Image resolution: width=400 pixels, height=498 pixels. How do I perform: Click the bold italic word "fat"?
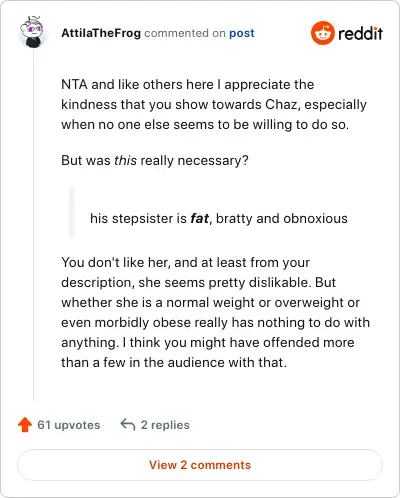(x=199, y=219)
